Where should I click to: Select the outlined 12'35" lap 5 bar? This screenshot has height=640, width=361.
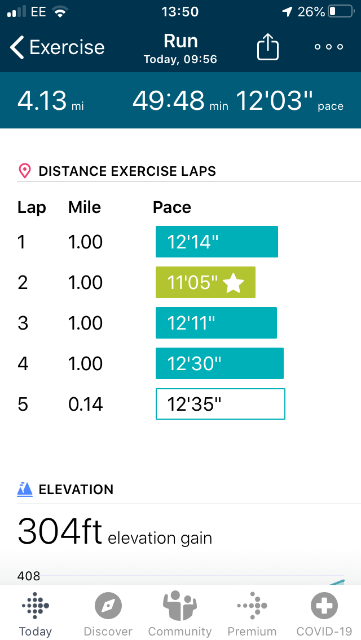click(221, 404)
